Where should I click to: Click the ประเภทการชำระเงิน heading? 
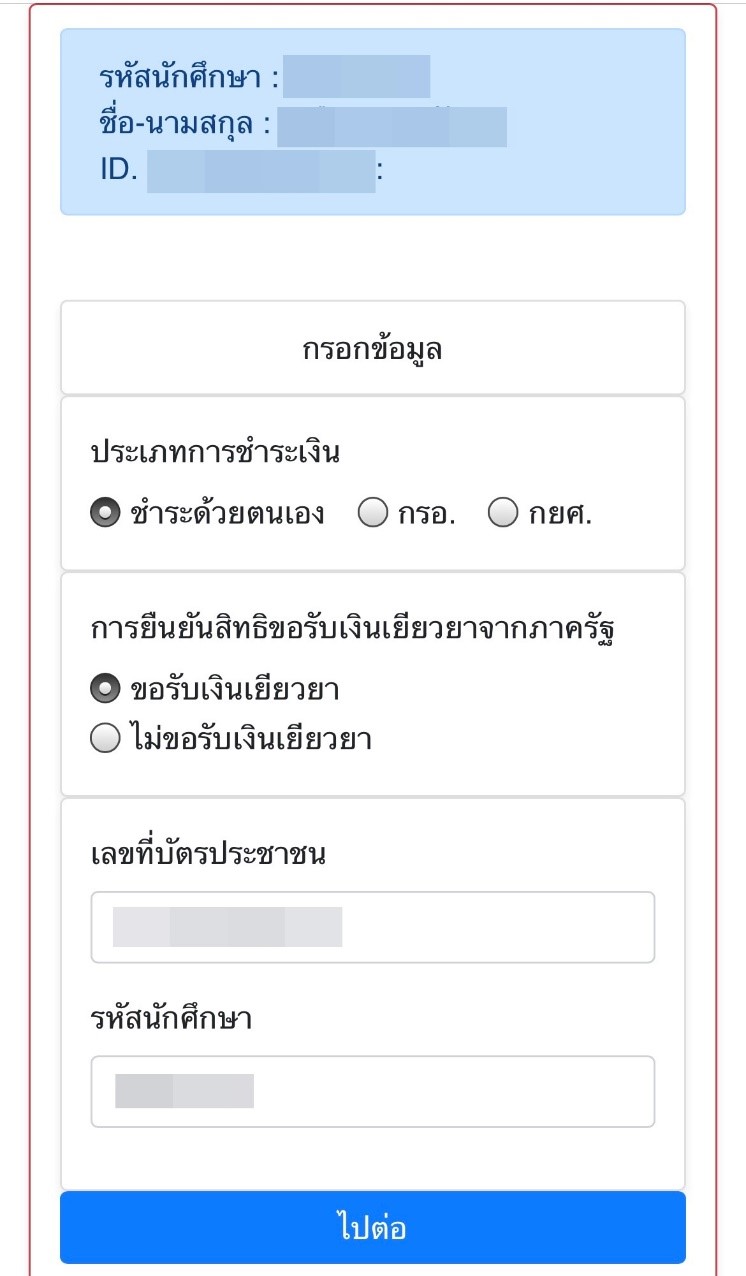[x=216, y=453]
